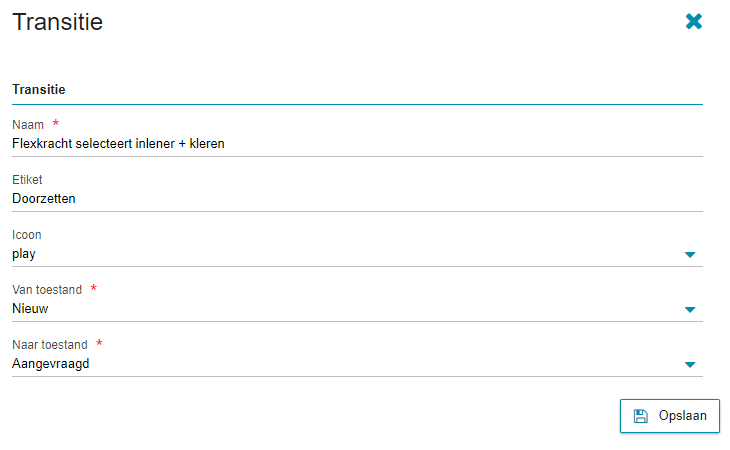Viewport: 730px width, 450px height.
Task: Open the Van toestand dropdown arrow
Action: pos(689,310)
